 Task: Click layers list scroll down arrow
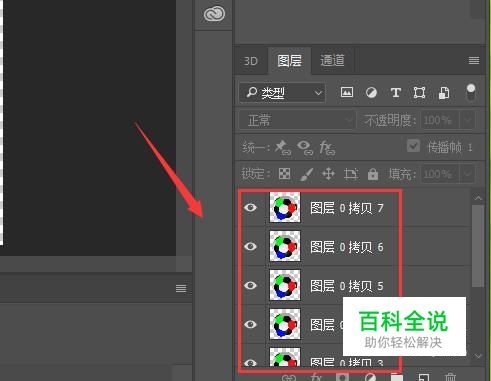478,356
